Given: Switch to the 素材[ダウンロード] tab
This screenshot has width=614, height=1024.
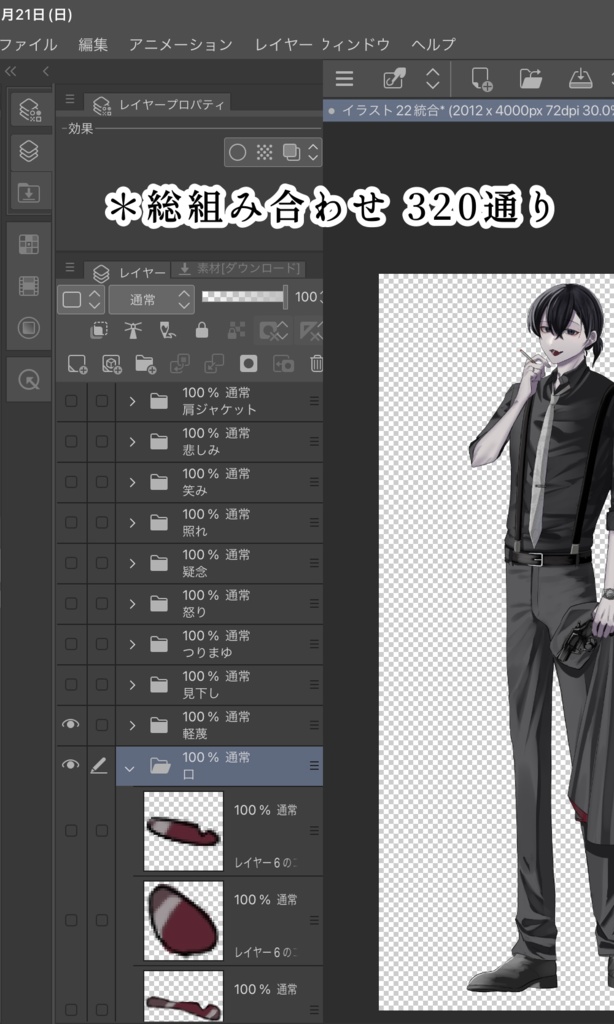Looking at the screenshot, I should pos(239,268).
